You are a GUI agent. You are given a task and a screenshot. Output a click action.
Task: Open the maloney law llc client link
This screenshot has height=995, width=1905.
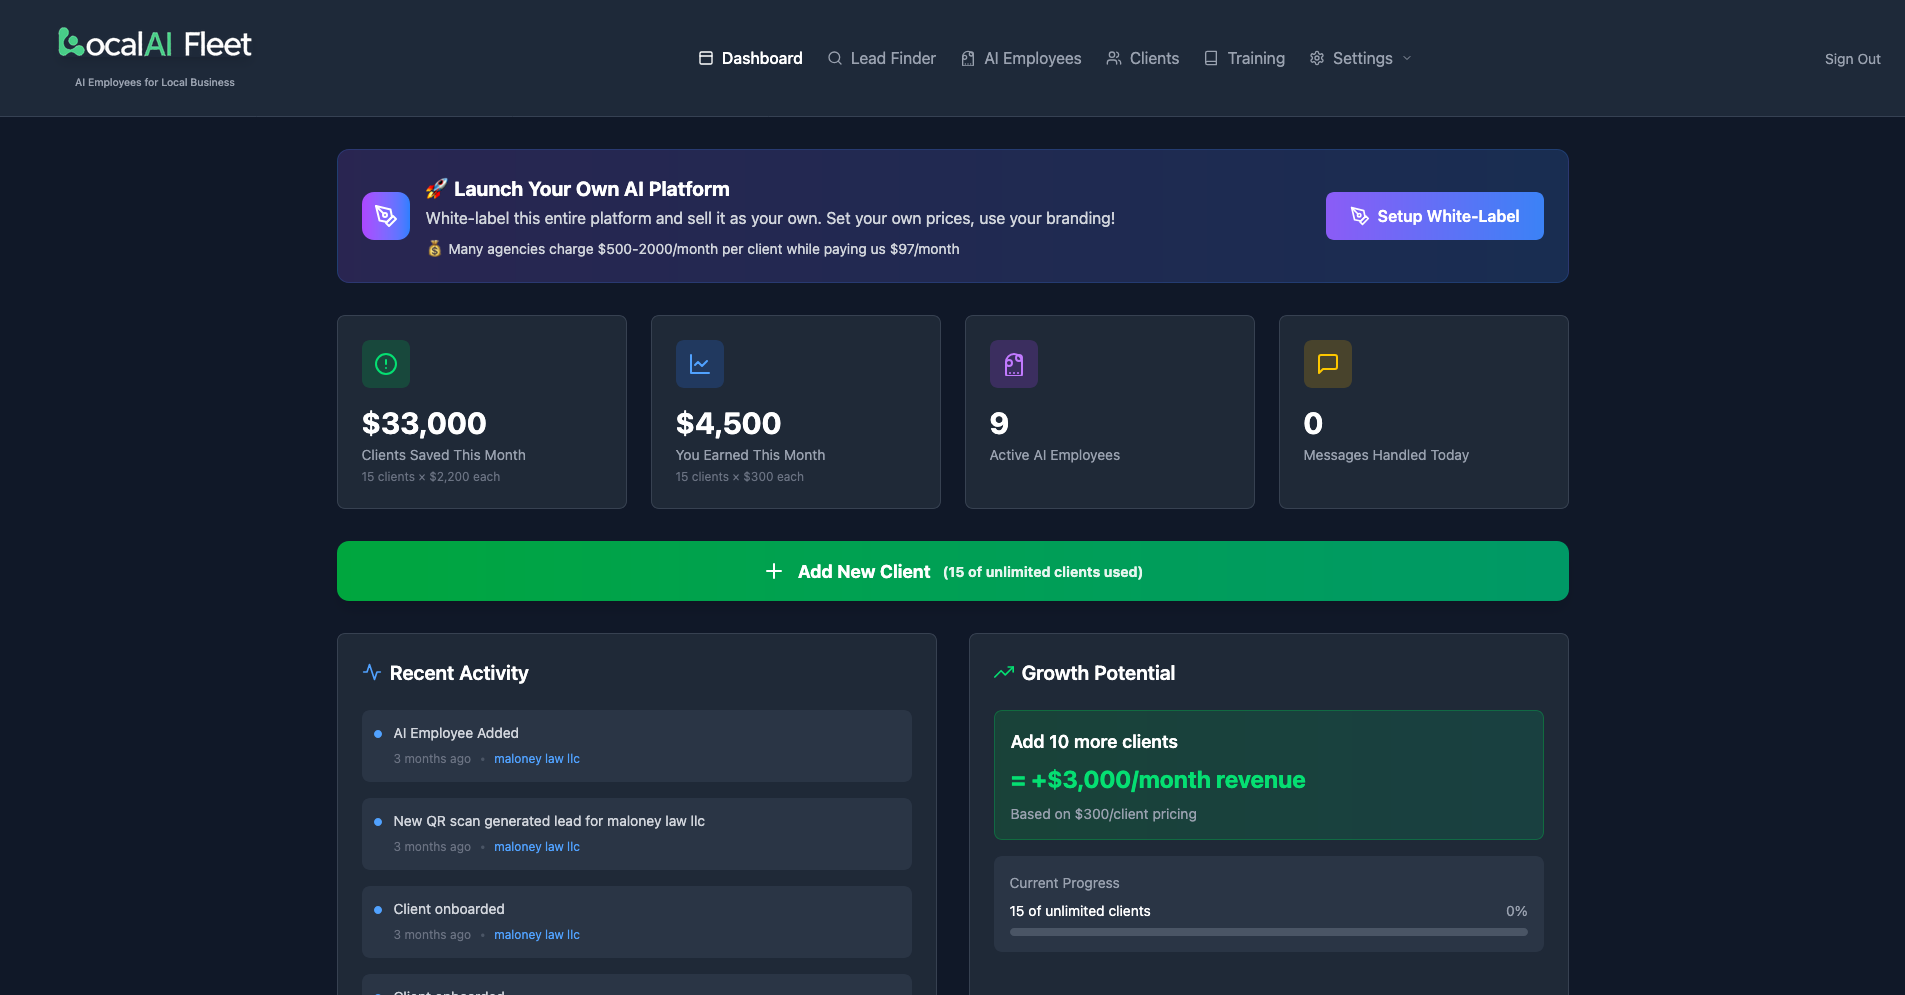(x=537, y=758)
